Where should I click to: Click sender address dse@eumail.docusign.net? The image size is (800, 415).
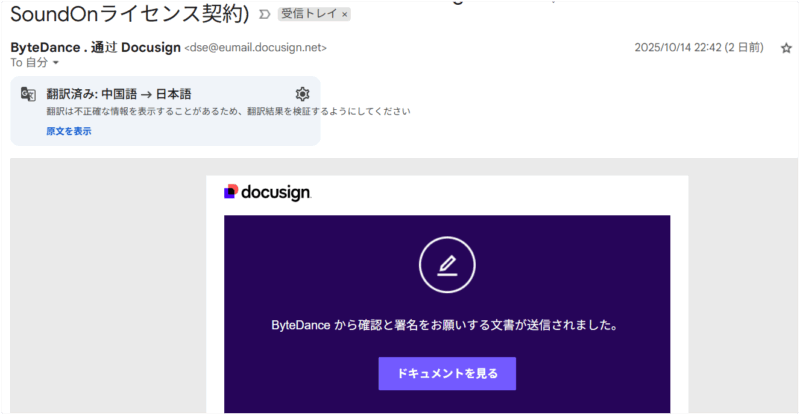(256, 48)
